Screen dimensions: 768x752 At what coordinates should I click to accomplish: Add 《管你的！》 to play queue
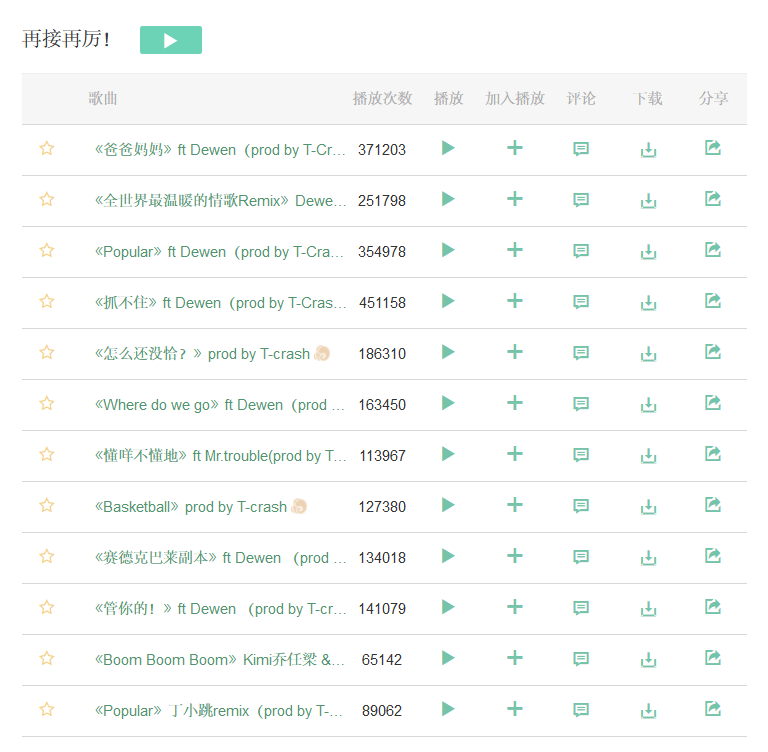[515, 607]
